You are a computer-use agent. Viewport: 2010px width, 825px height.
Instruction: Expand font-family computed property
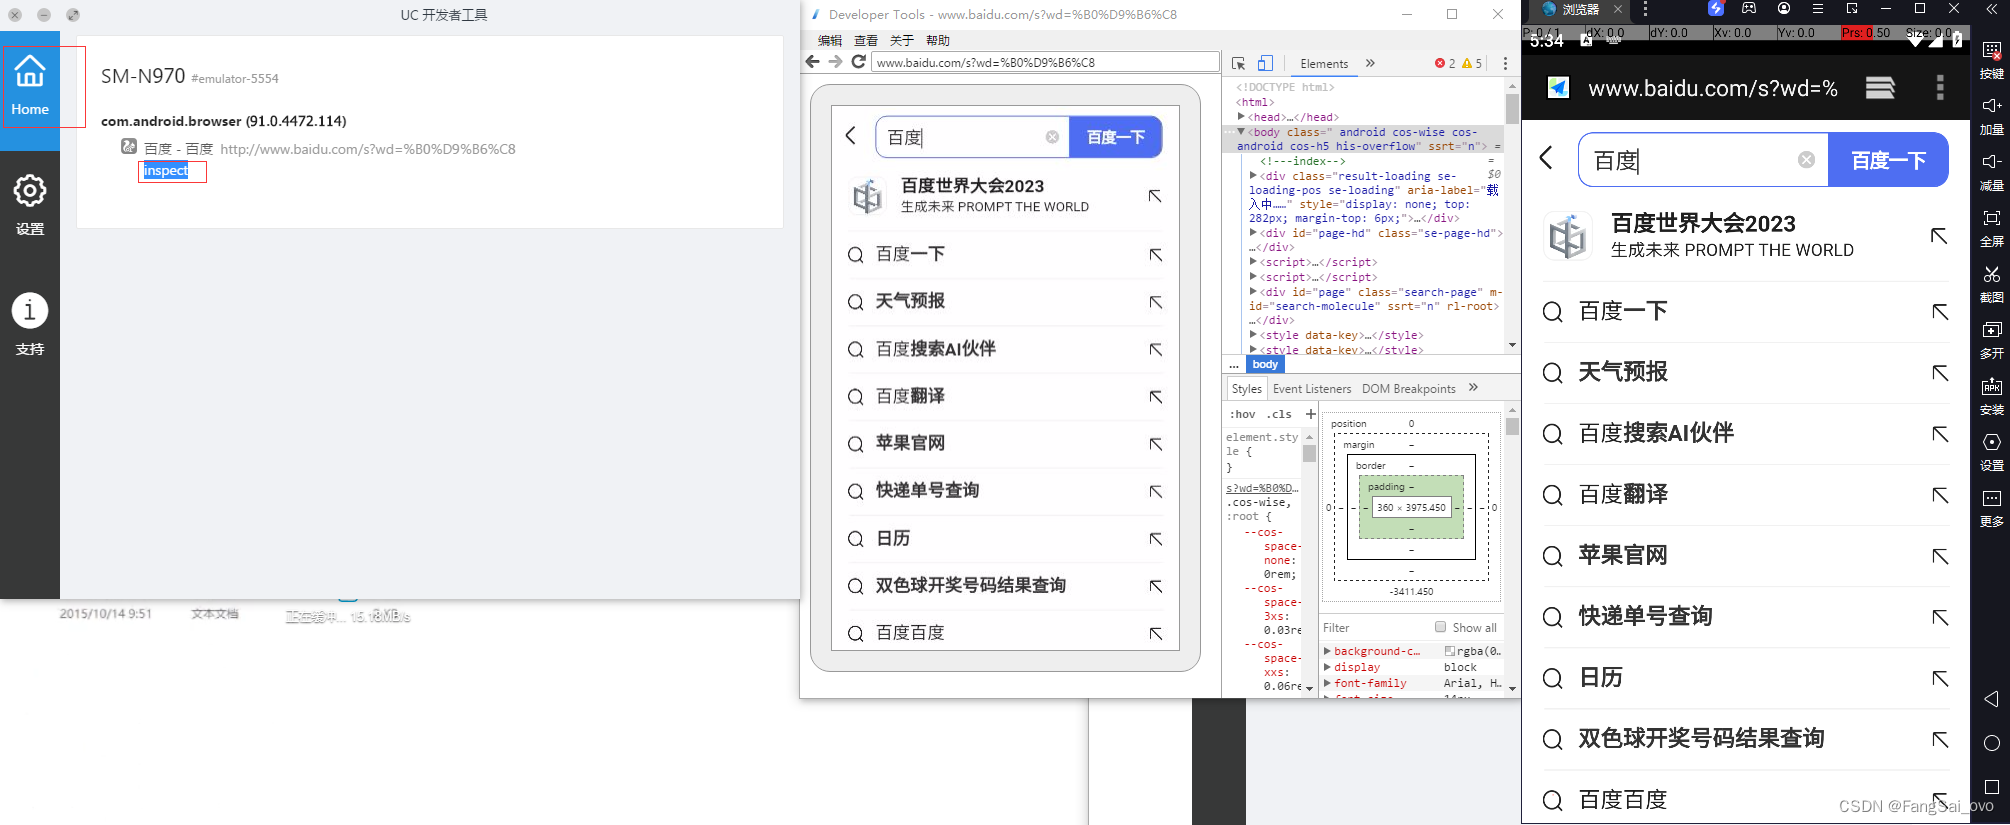click(1328, 683)
